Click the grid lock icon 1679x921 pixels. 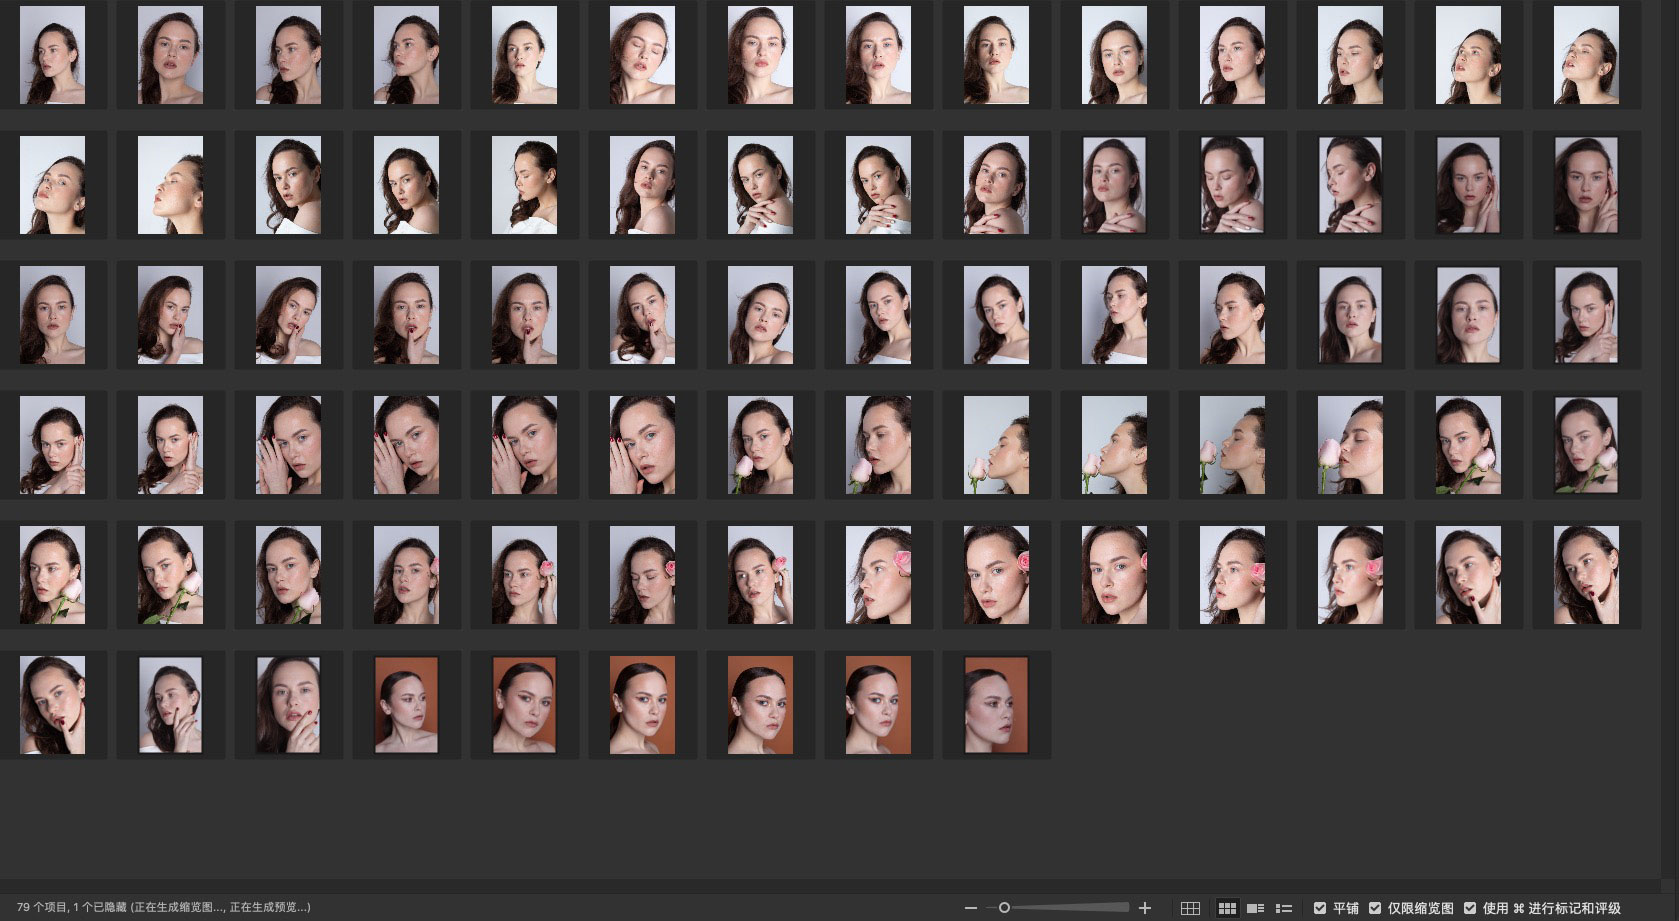point(1190,908)
